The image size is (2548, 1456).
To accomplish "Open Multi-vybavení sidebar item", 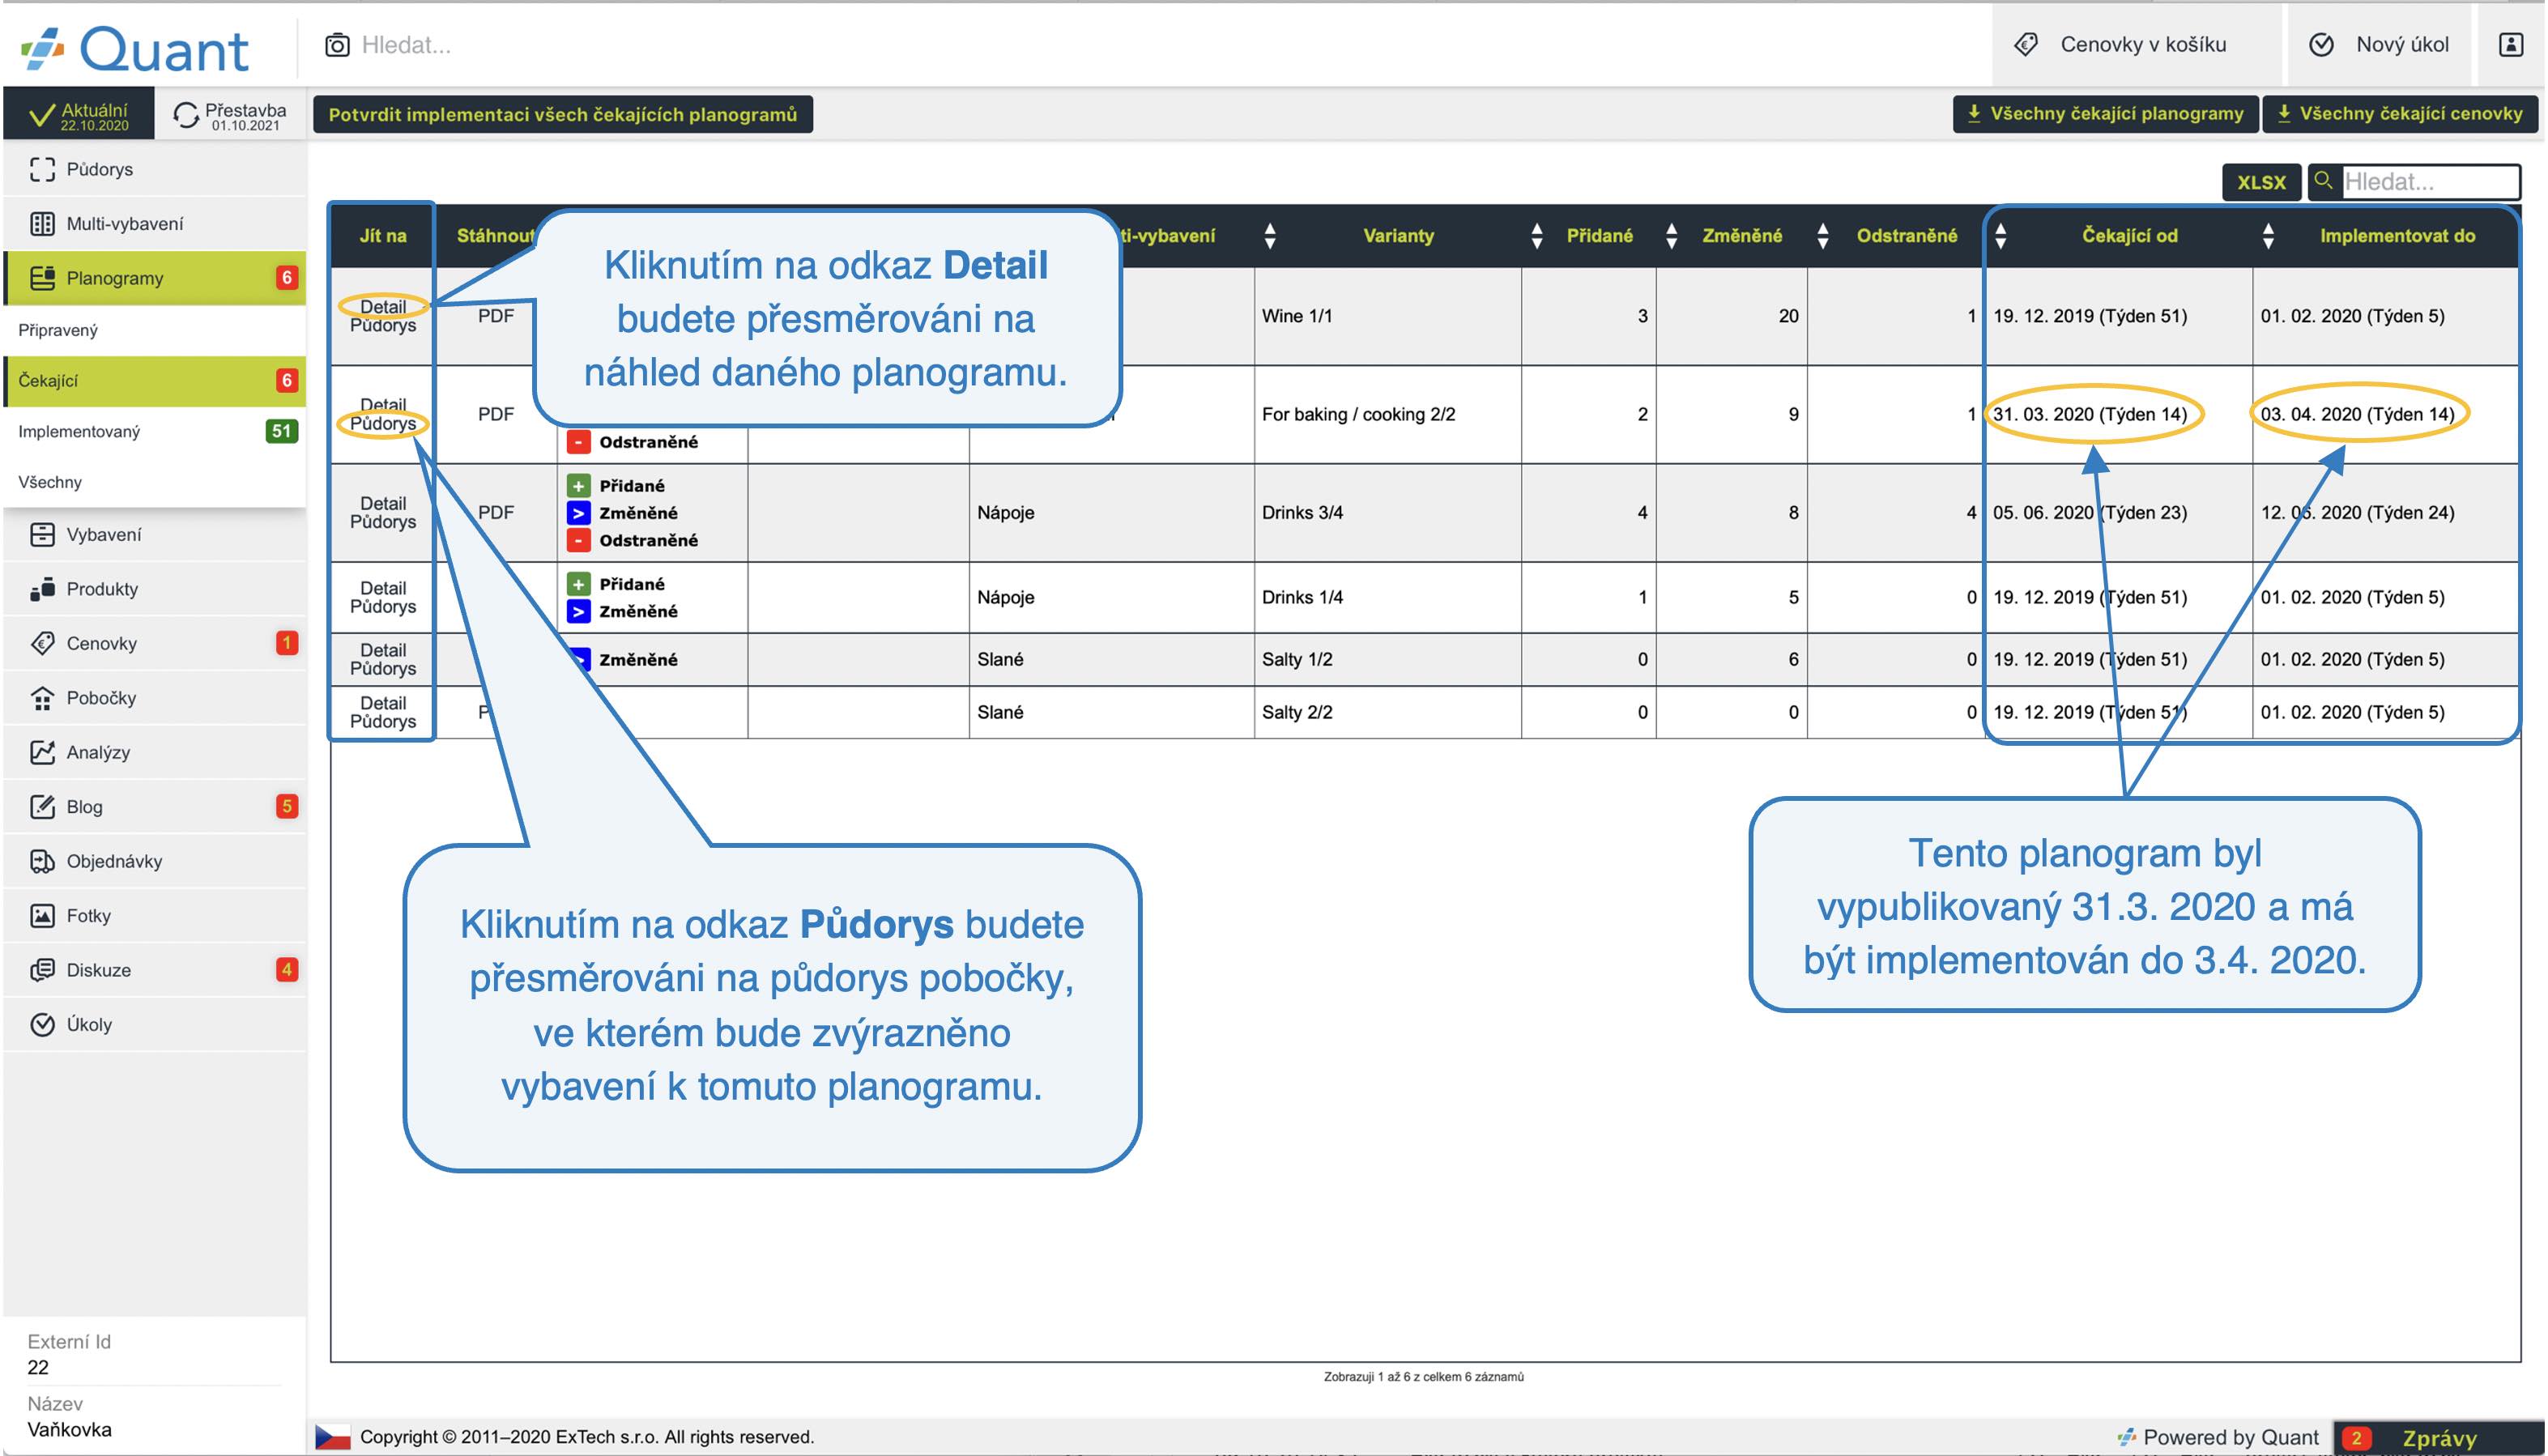I will click(124, 224).
